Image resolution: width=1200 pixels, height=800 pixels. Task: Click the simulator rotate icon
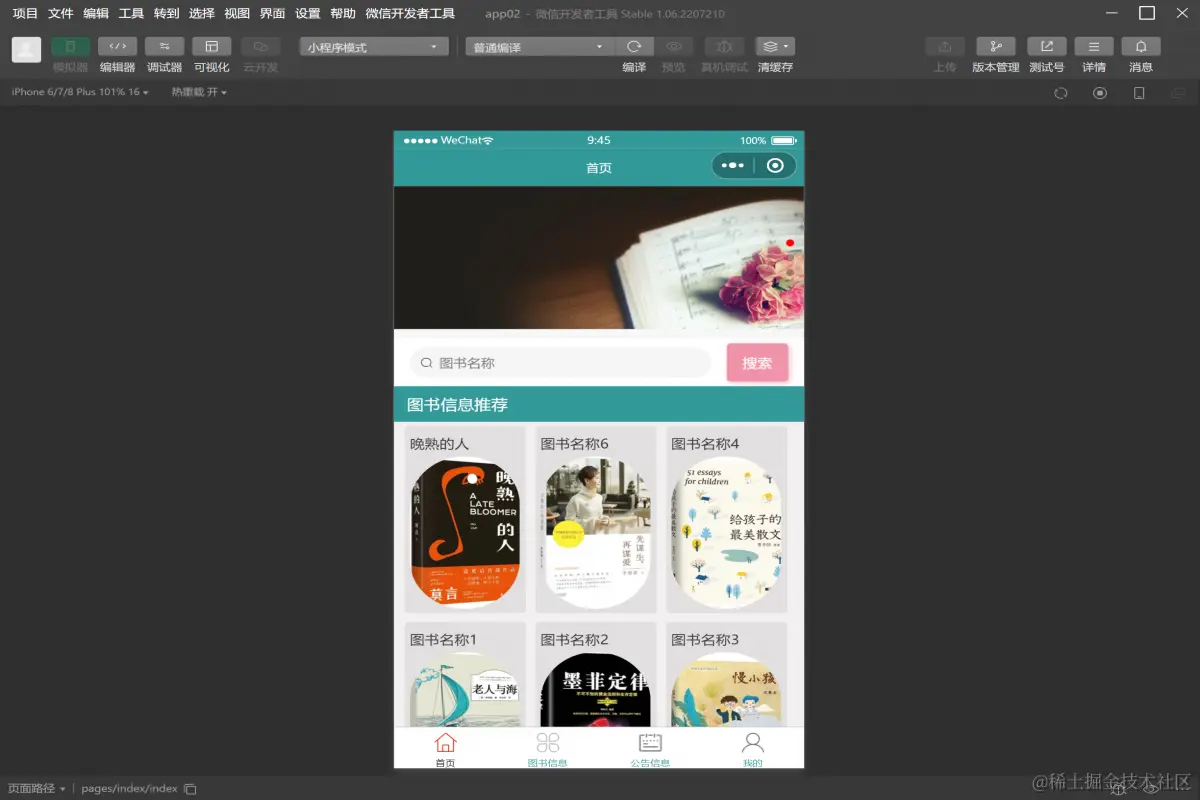coord(1061,93)
